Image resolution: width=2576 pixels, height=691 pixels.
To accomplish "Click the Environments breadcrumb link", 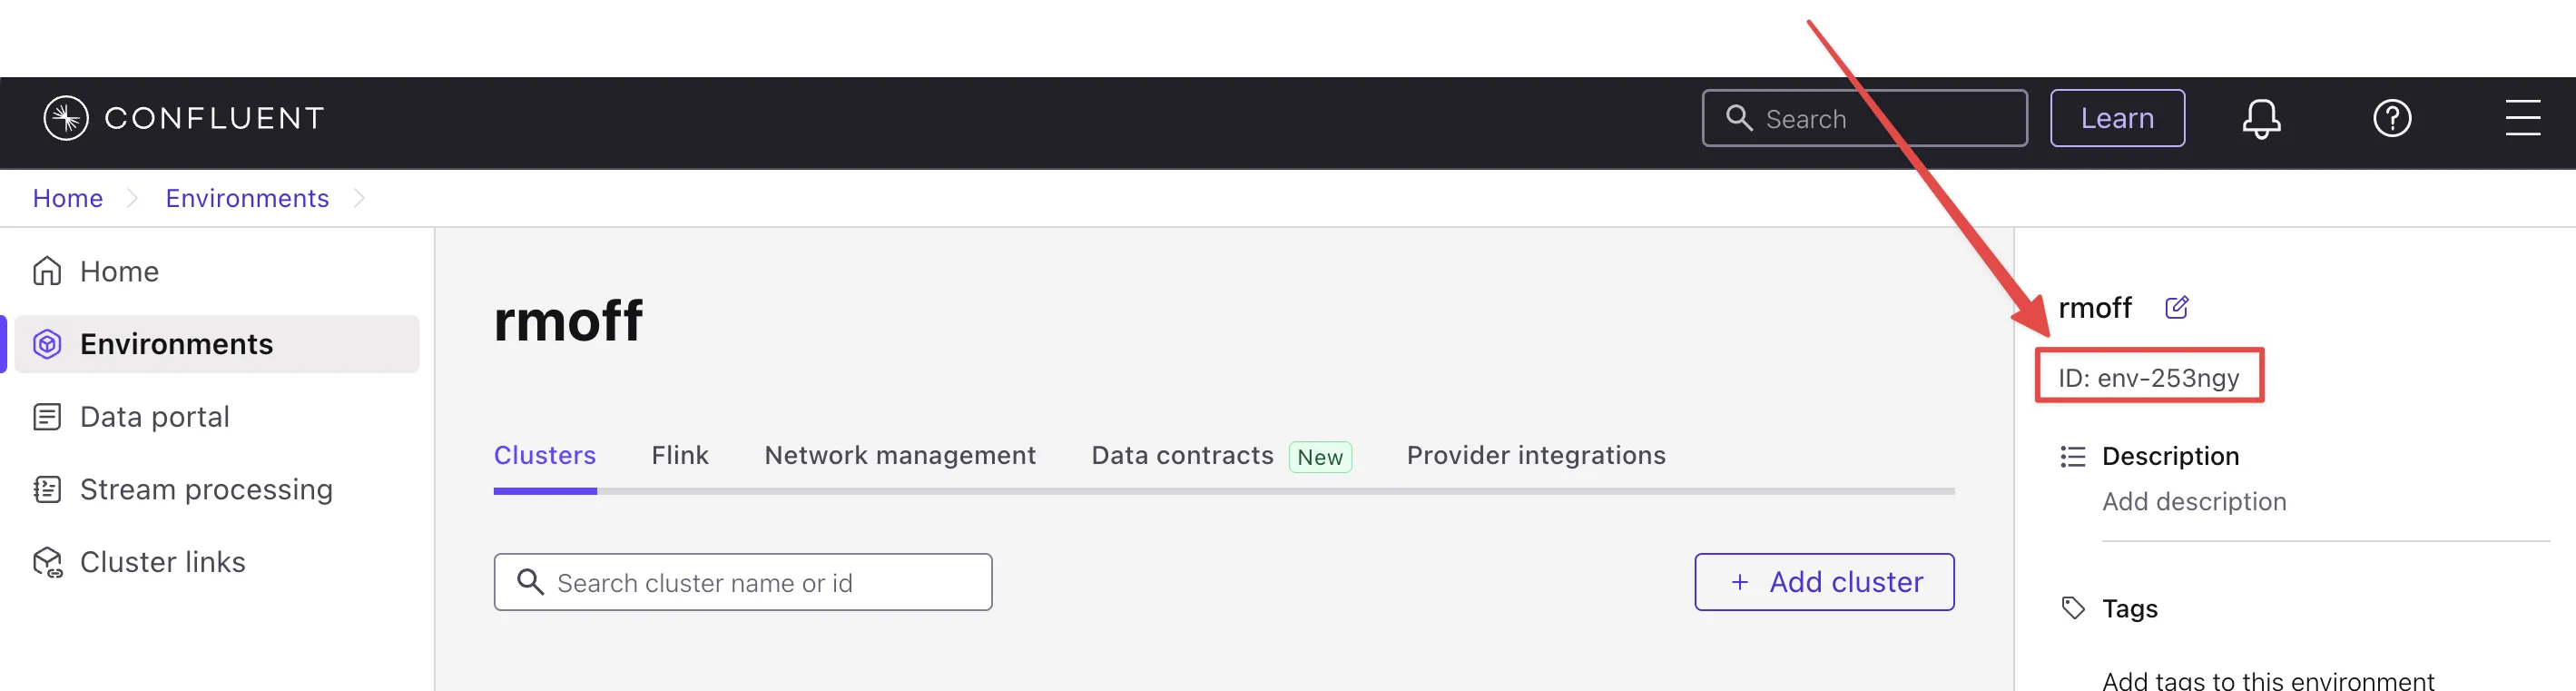I will coord(247,198).
